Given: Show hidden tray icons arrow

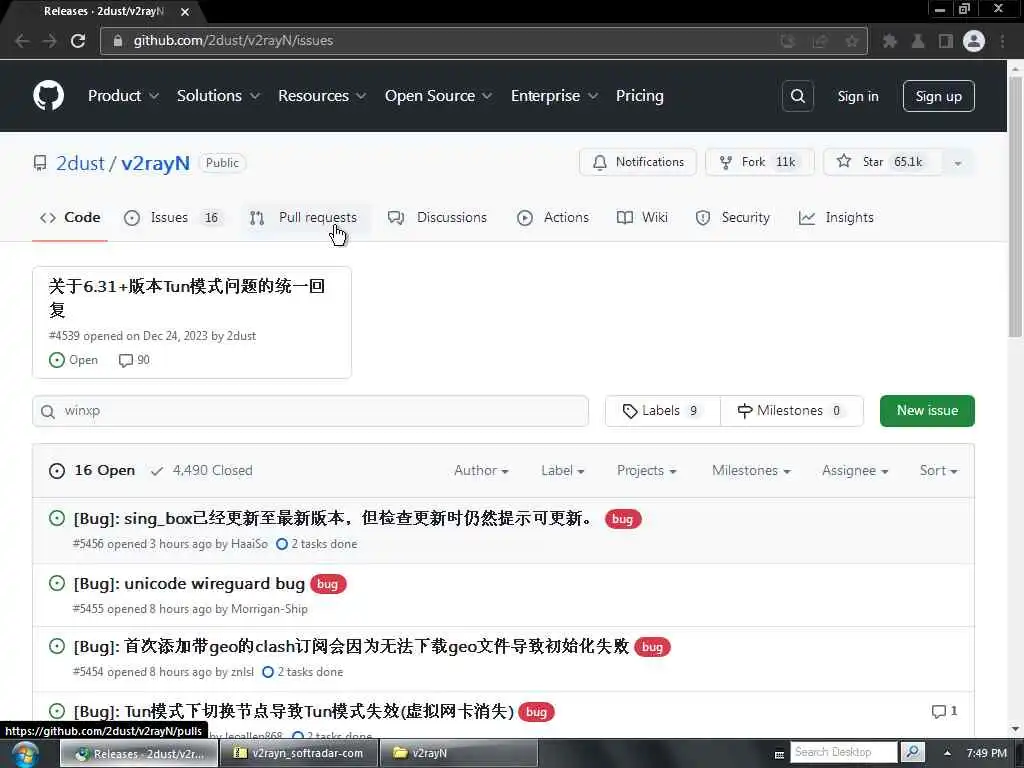Looking at the screenshot, I should click(947, 753).
